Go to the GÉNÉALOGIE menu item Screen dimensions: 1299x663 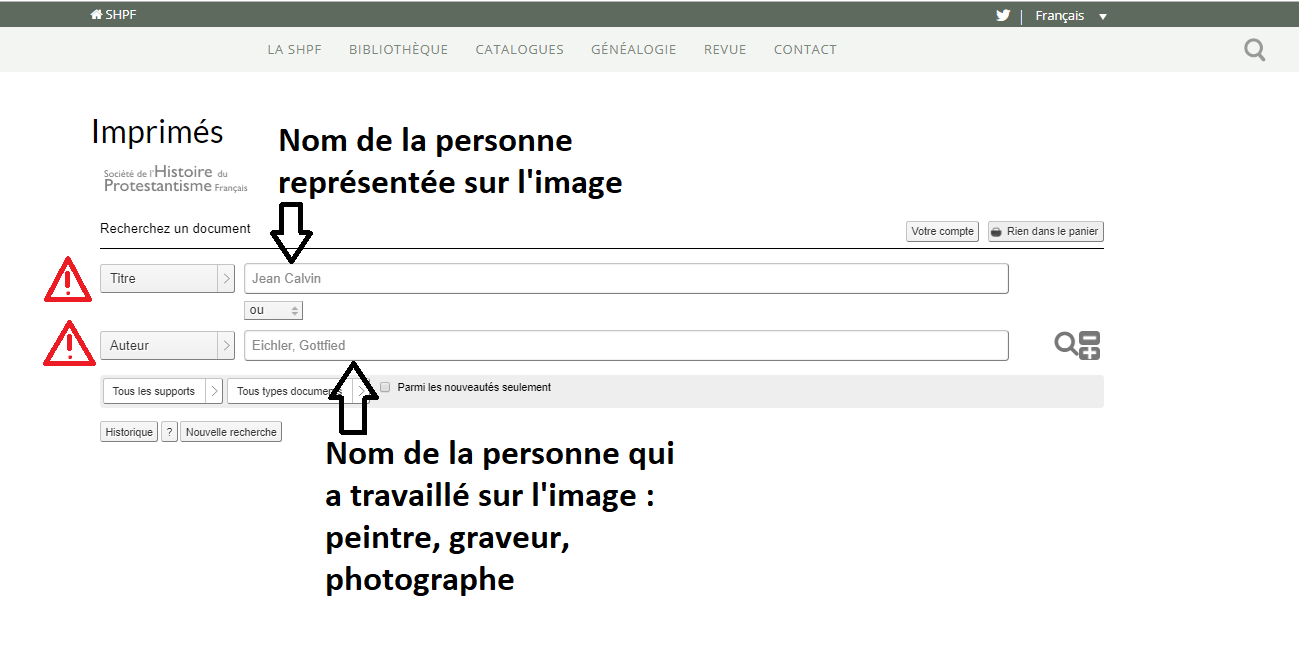pos(633,49)
